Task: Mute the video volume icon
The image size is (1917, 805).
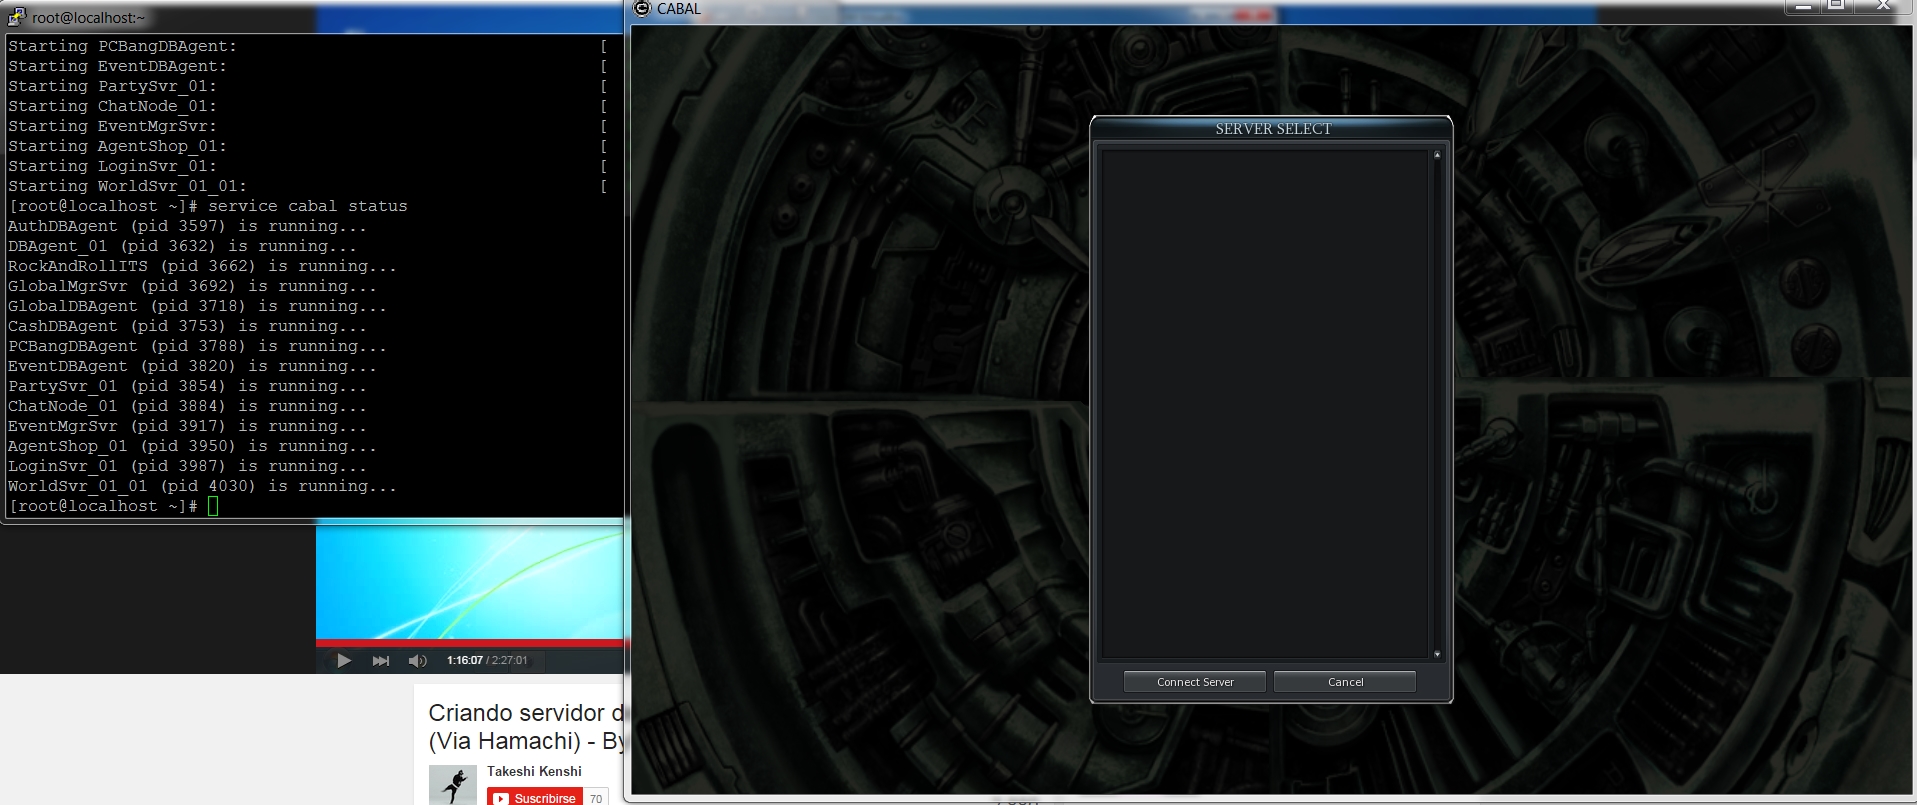Action: point(417,660)
